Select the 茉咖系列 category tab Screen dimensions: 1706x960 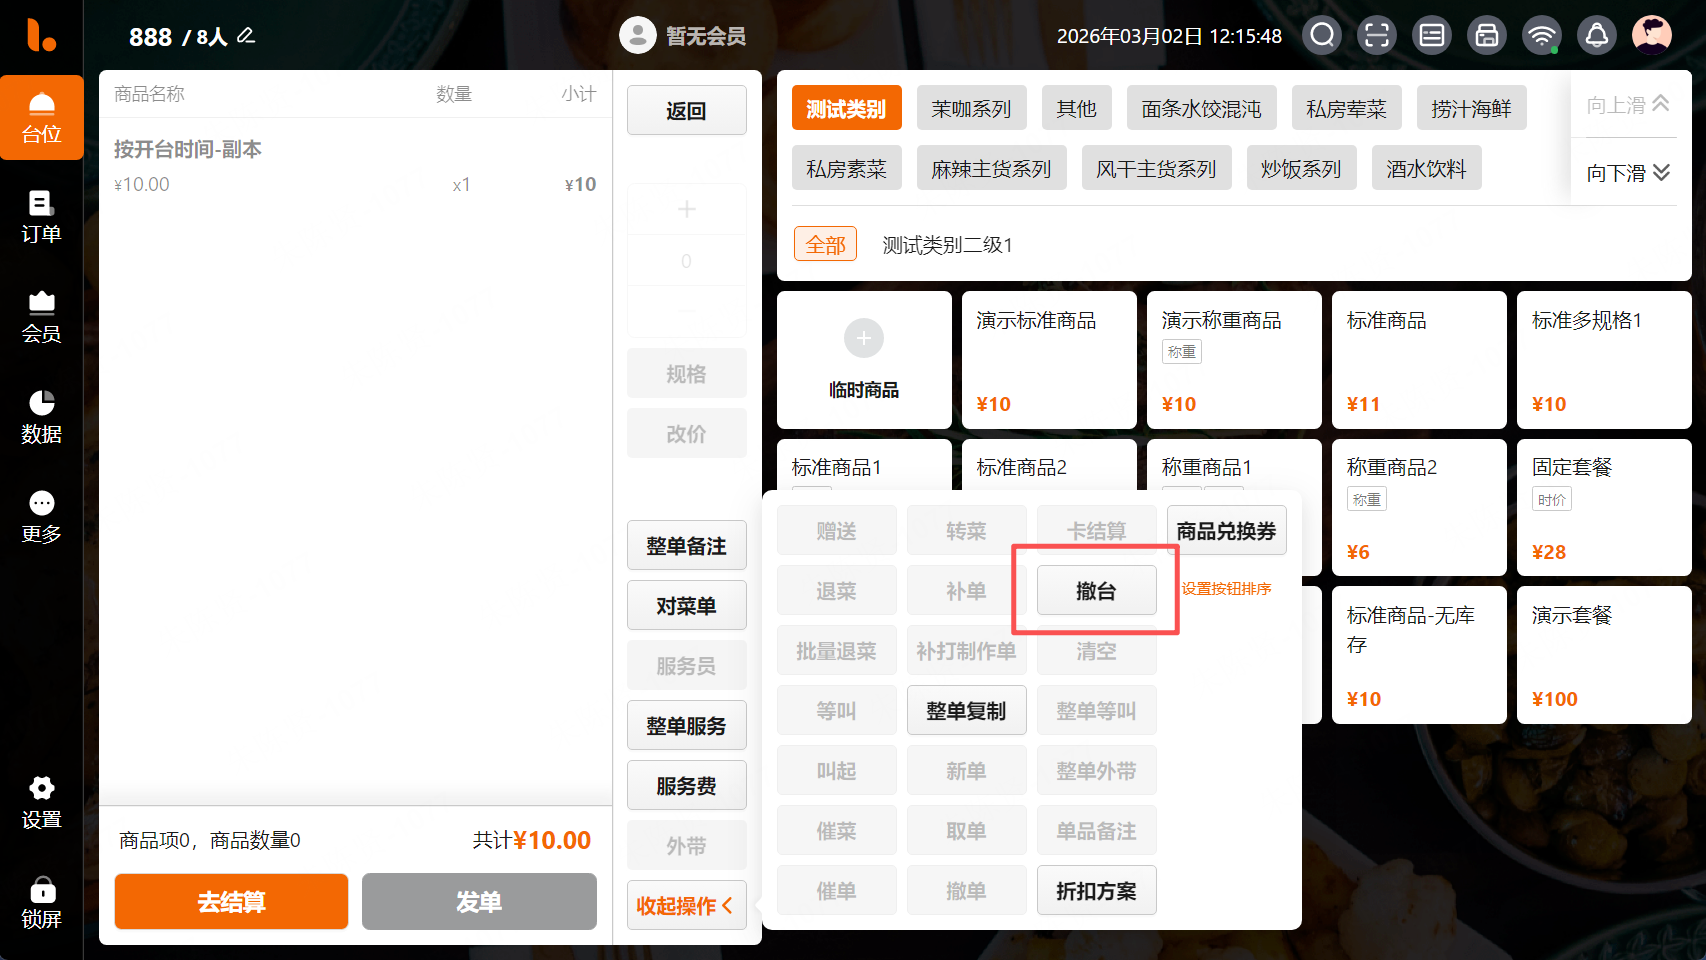pyautogui.click(x=971, y=108)
